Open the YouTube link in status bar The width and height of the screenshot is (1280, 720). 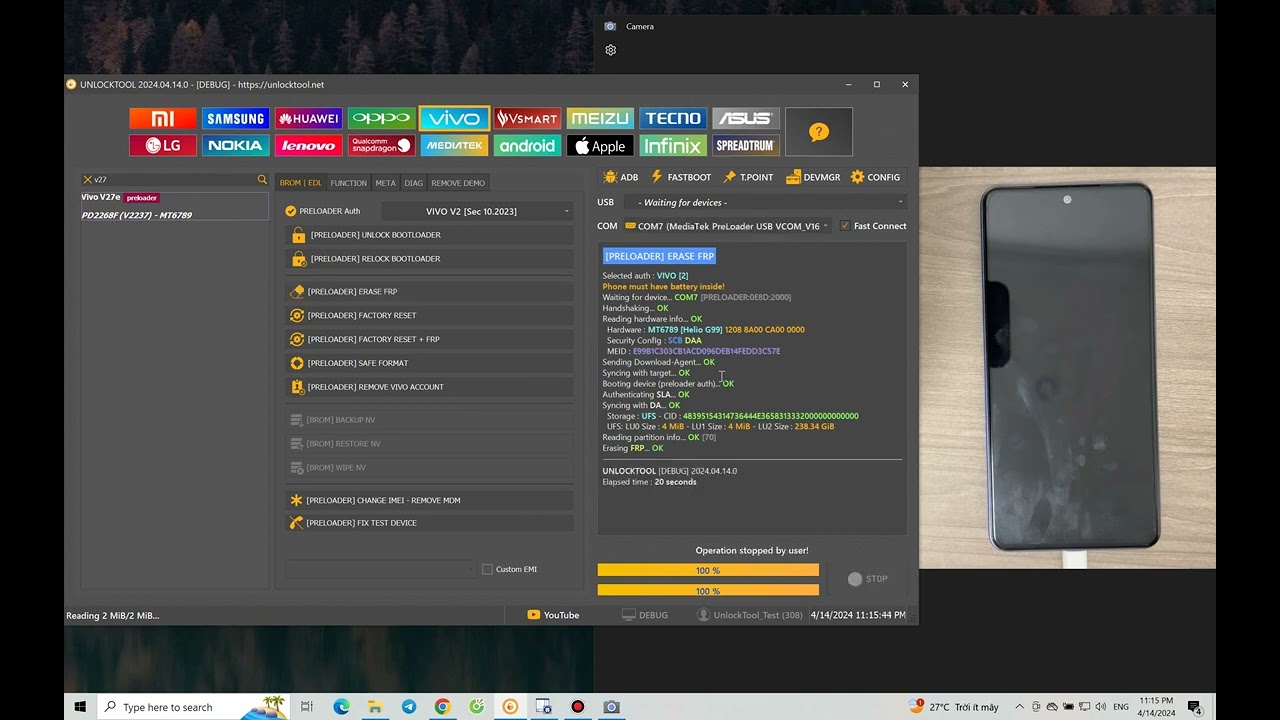(553, 615)
